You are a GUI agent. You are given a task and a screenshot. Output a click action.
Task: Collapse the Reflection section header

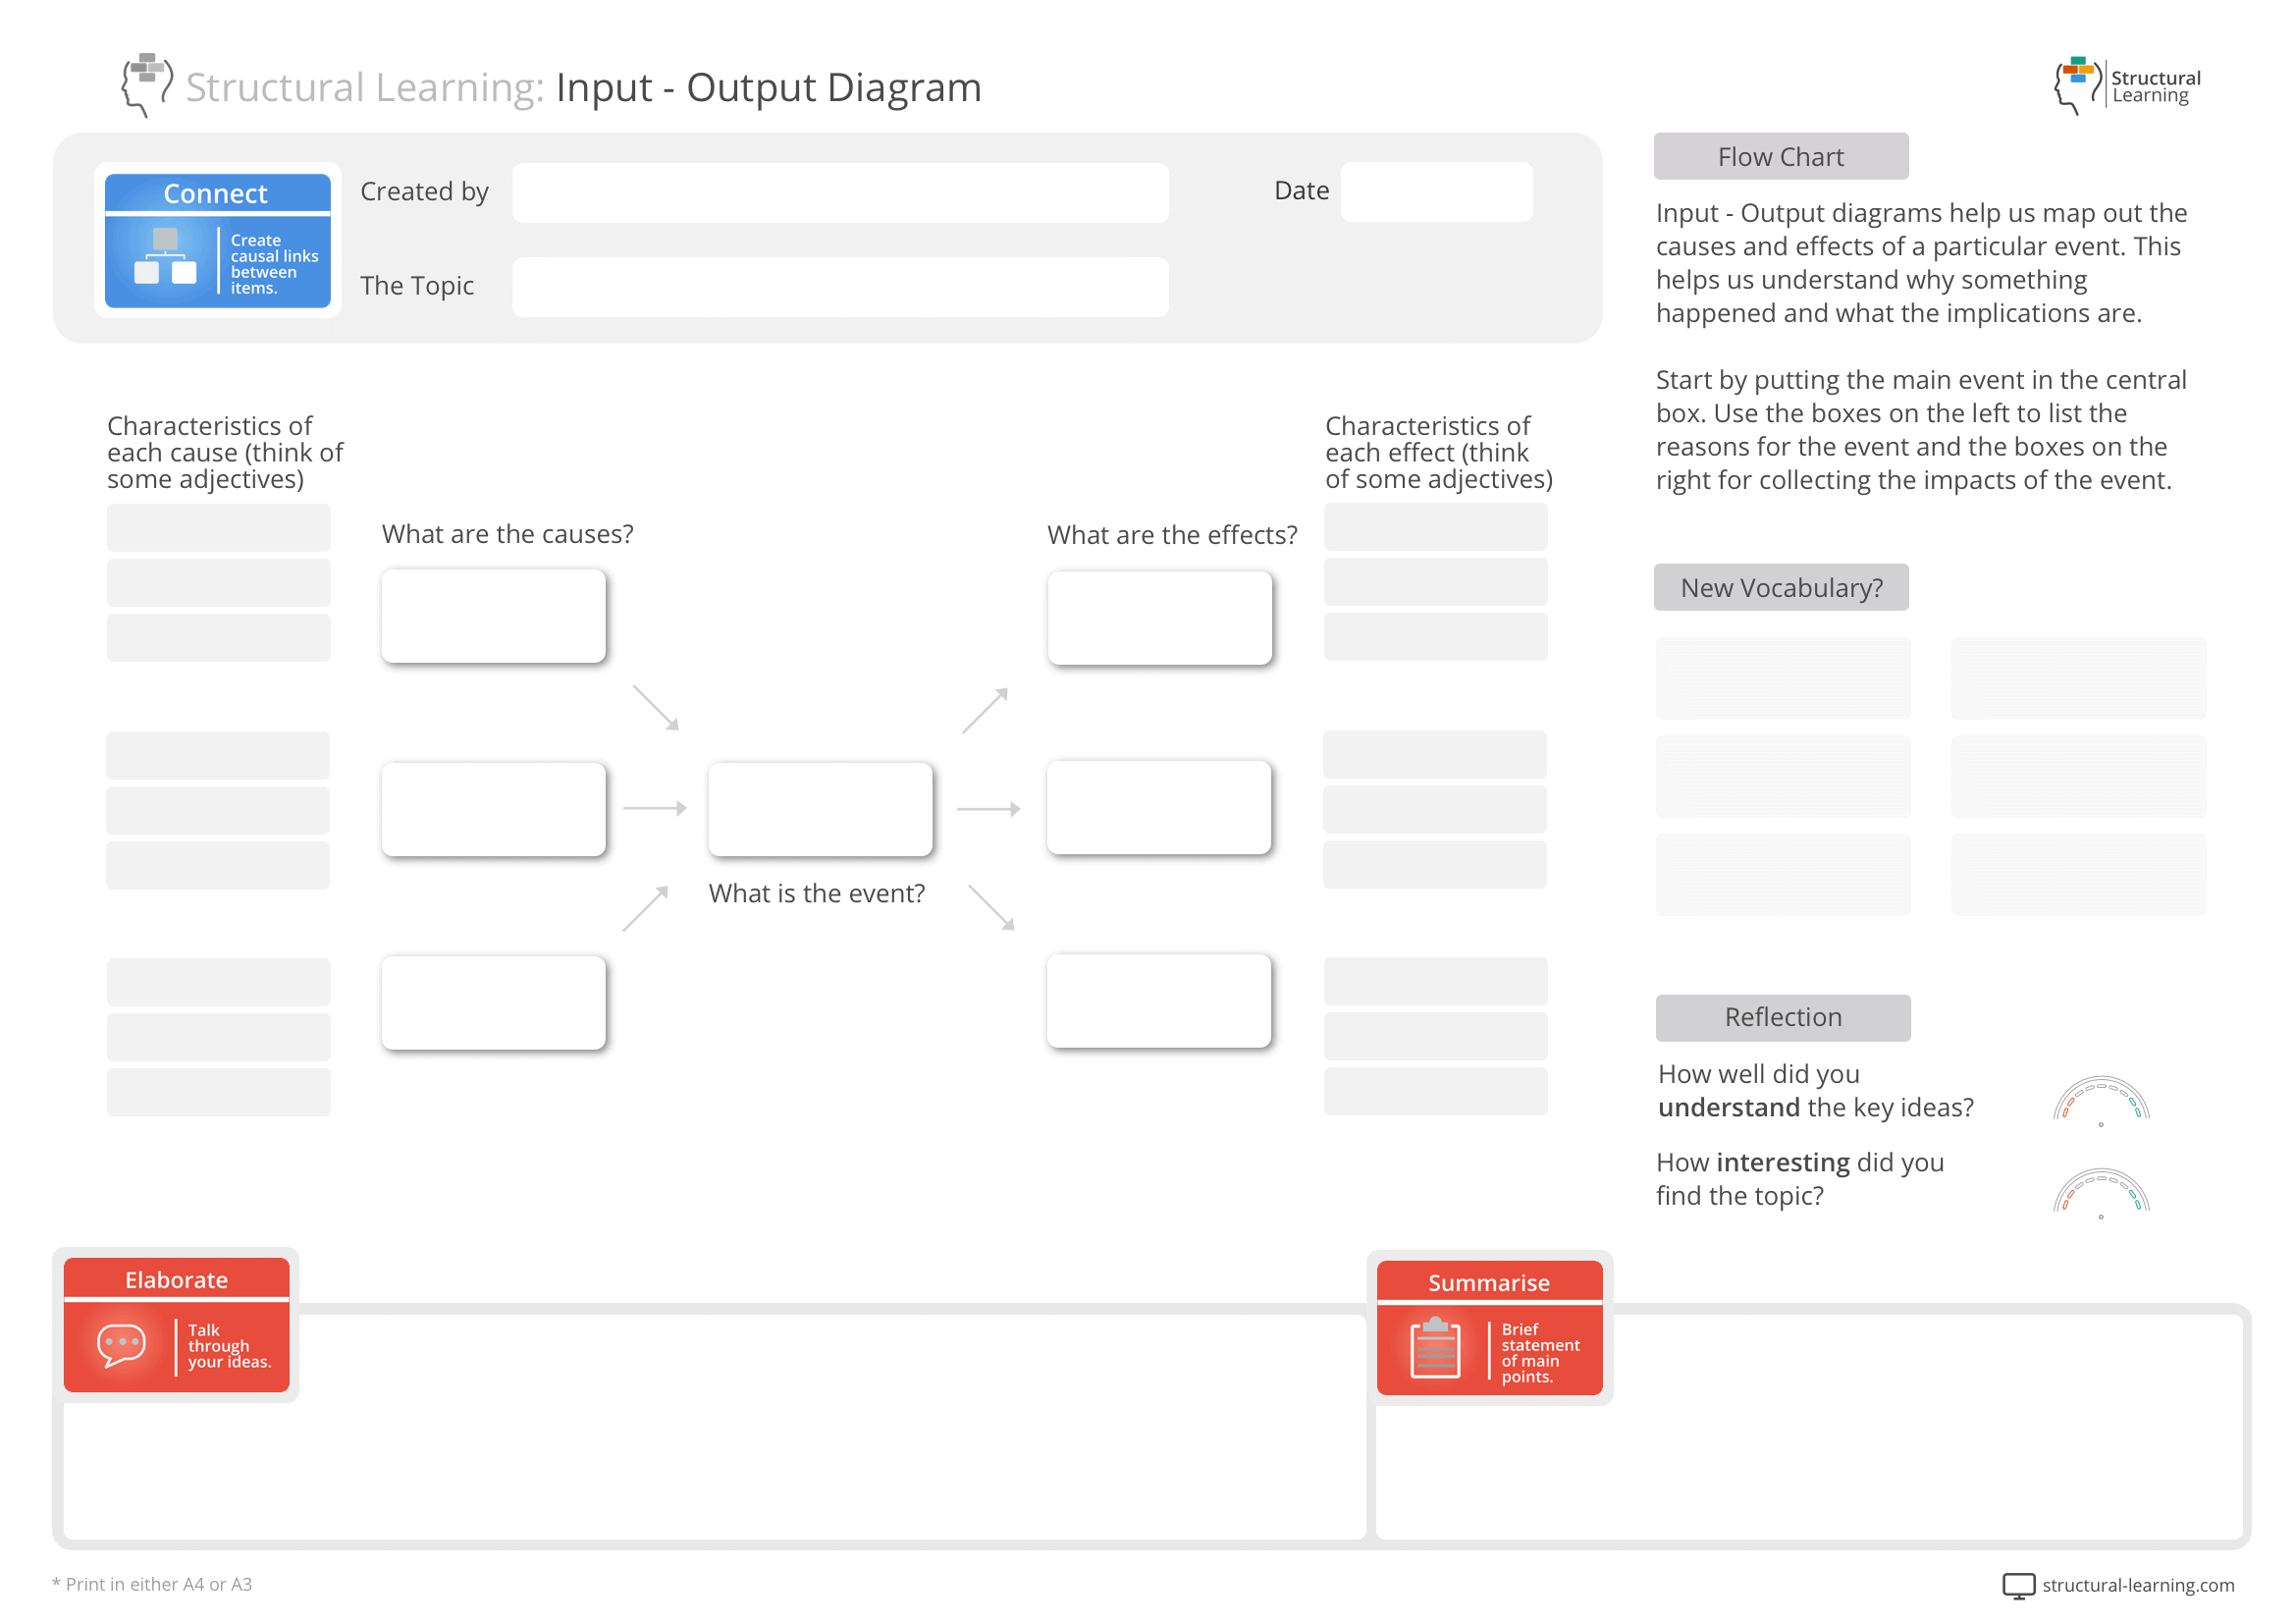click(1782, 1017)
